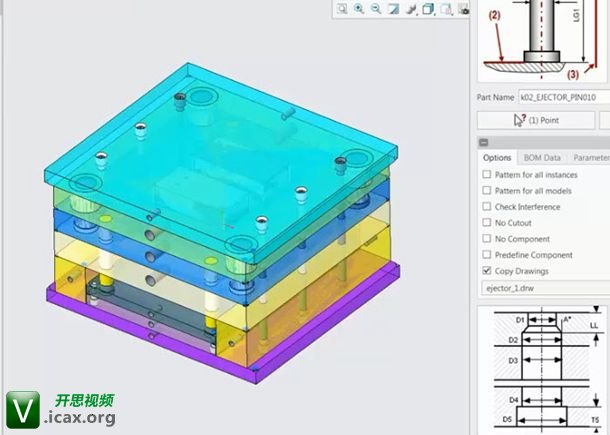Select the Options tab
The image size is (610, 435).
point(497,158)
